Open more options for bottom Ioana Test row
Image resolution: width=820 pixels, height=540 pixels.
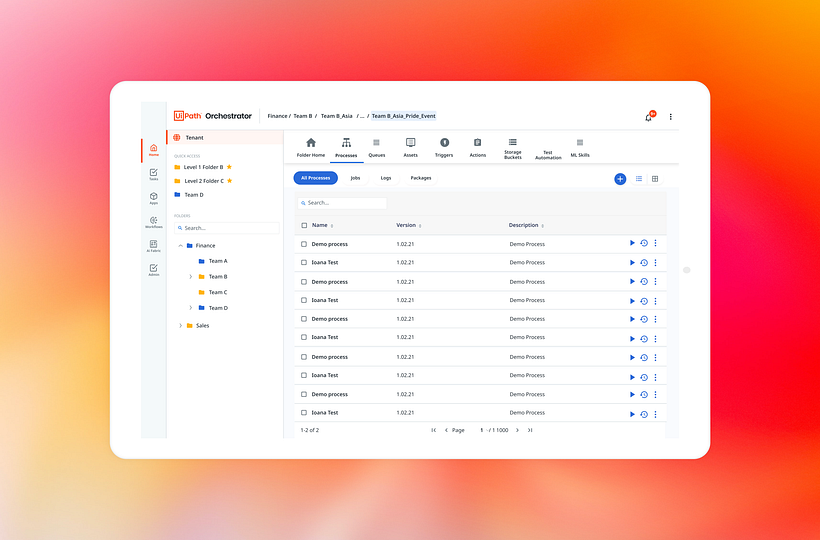655,414
